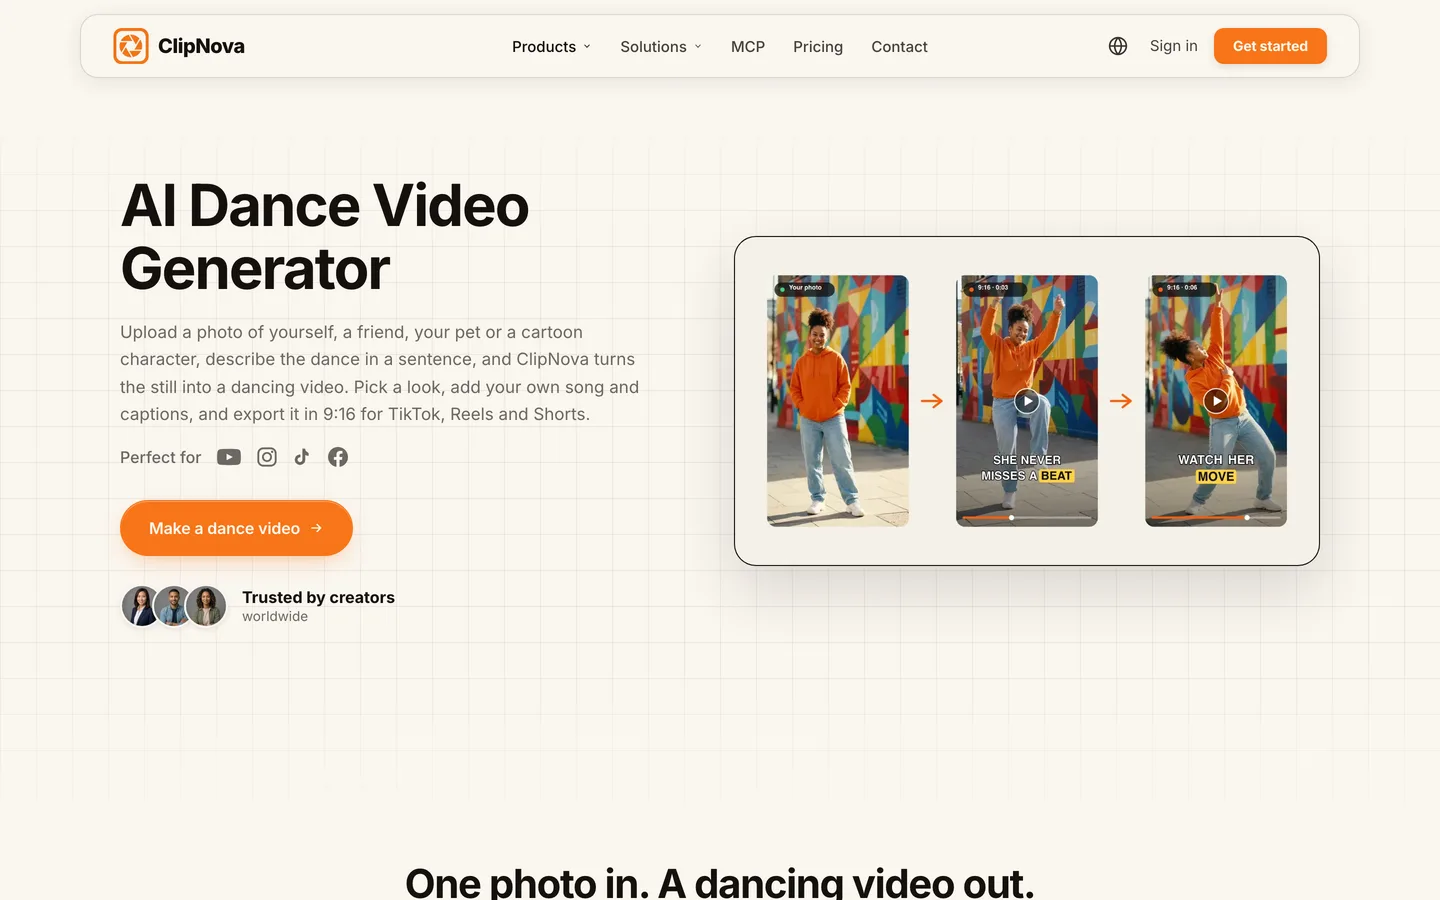Viewport: 1440px width, 900px height.
Task: Open the Contact page
Action: coord(899,47)
